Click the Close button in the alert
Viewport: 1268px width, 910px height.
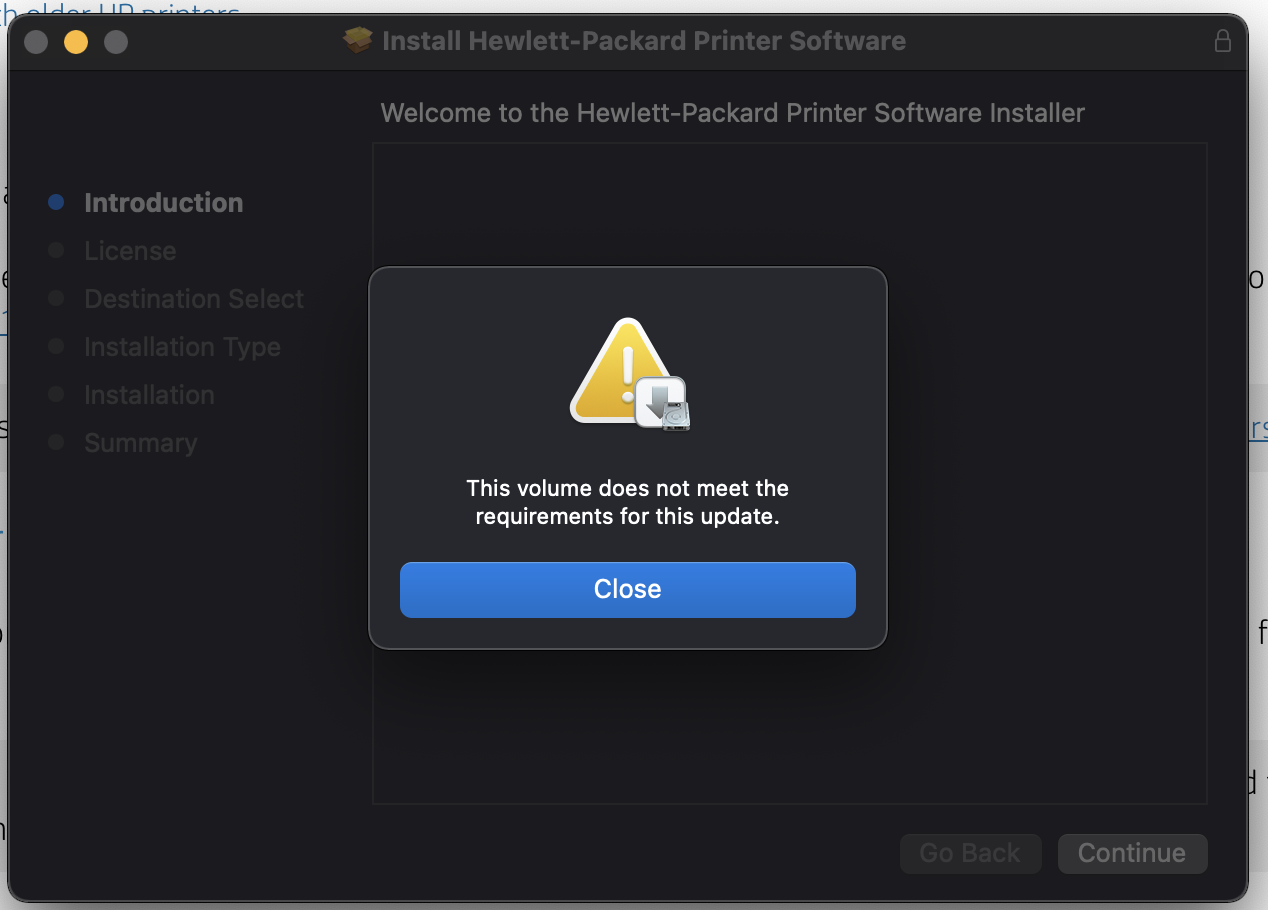pyautogui.click(x=627, y=589)
